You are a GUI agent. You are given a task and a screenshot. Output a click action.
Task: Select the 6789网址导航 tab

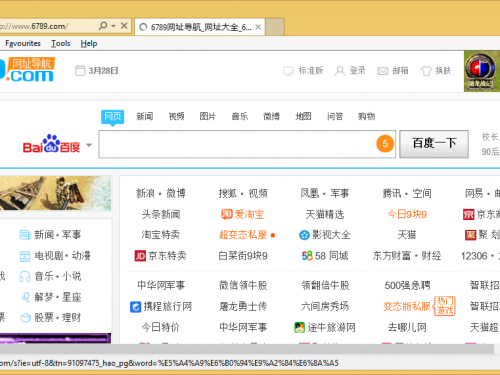click(x=200, y=27)
